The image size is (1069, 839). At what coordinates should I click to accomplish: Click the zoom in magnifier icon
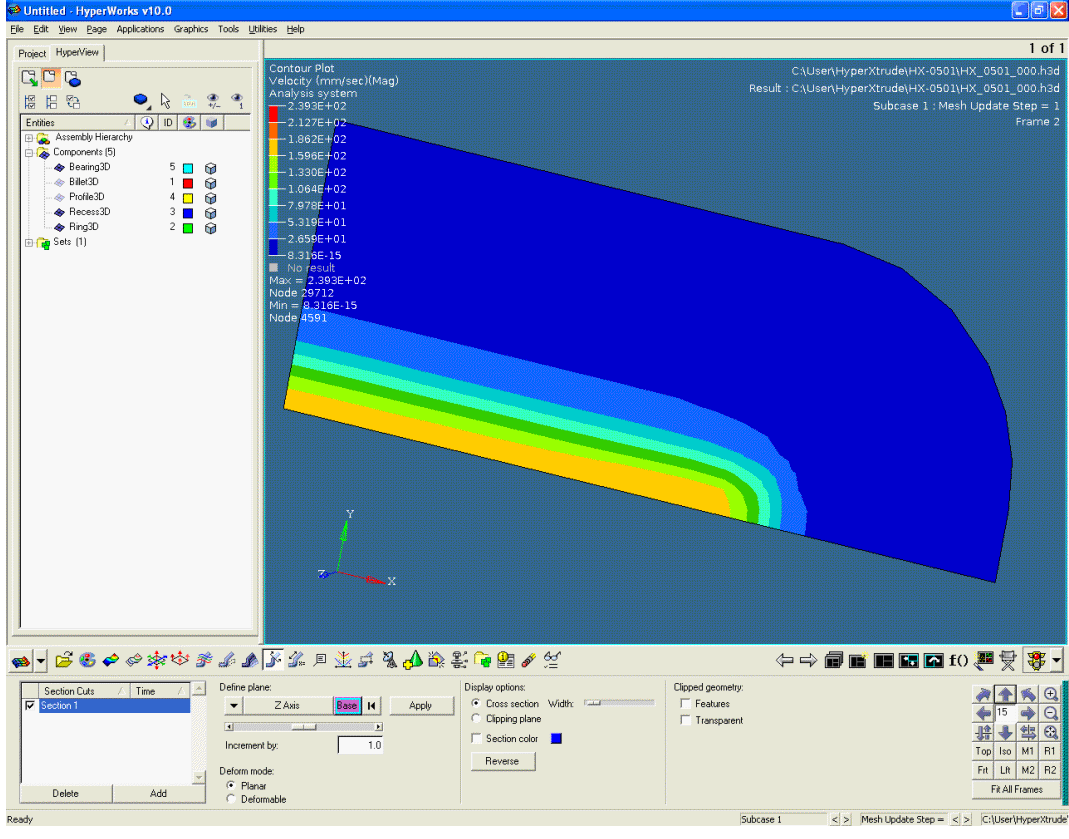point(1050,694)
